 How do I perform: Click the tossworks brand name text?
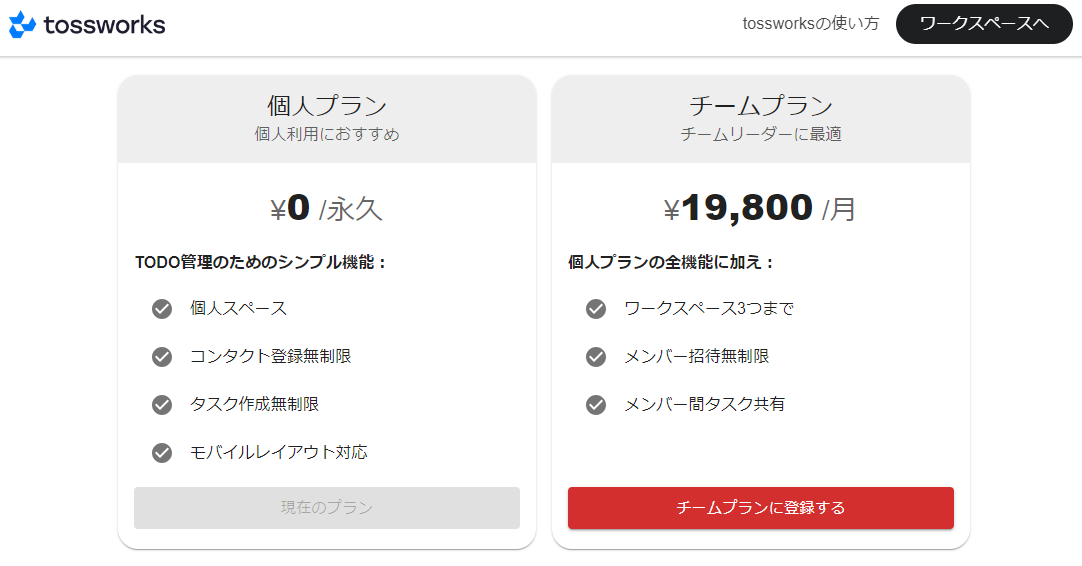105,25
